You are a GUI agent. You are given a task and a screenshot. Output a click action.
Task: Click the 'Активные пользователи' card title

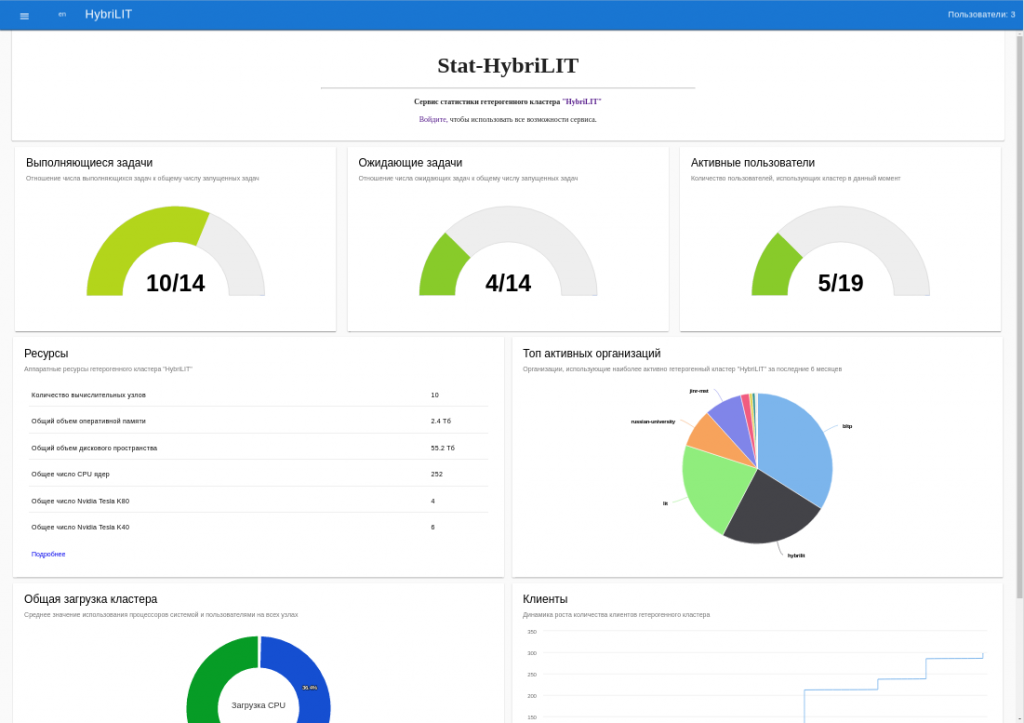[x=752, y=163]
